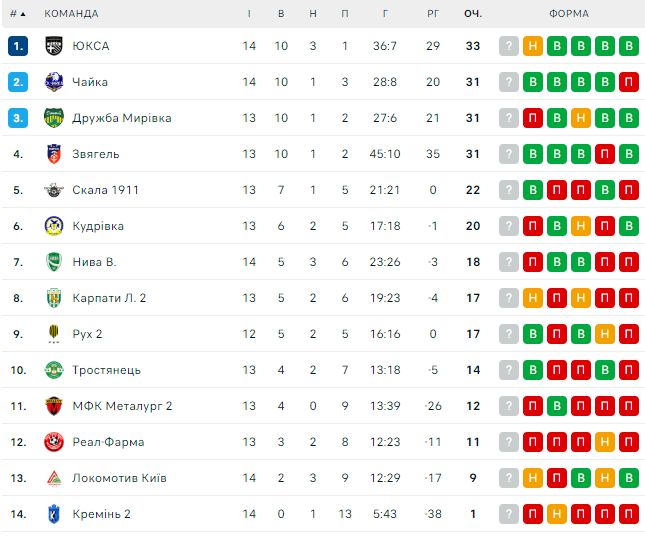Click the Скала 1911 team logo

point(54,190)
